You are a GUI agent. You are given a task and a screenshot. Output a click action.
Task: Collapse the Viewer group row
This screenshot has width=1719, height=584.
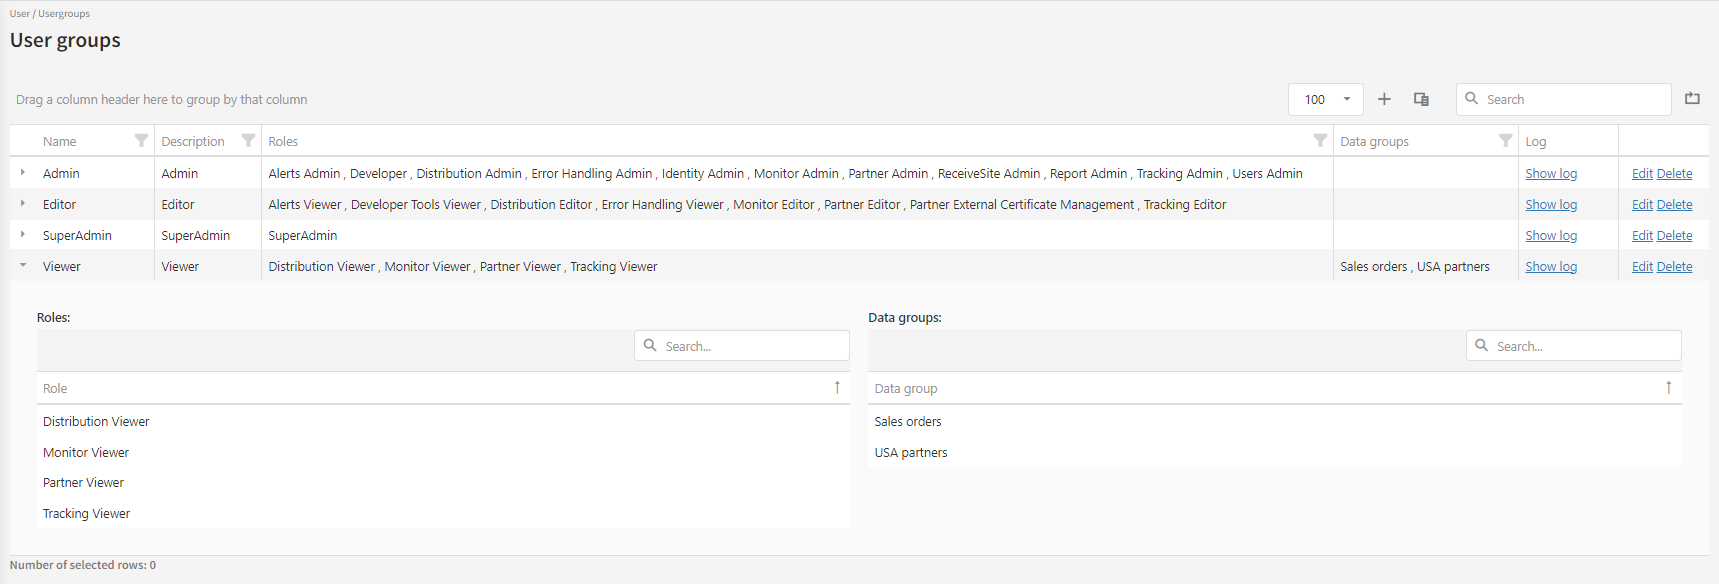(23, 266)
